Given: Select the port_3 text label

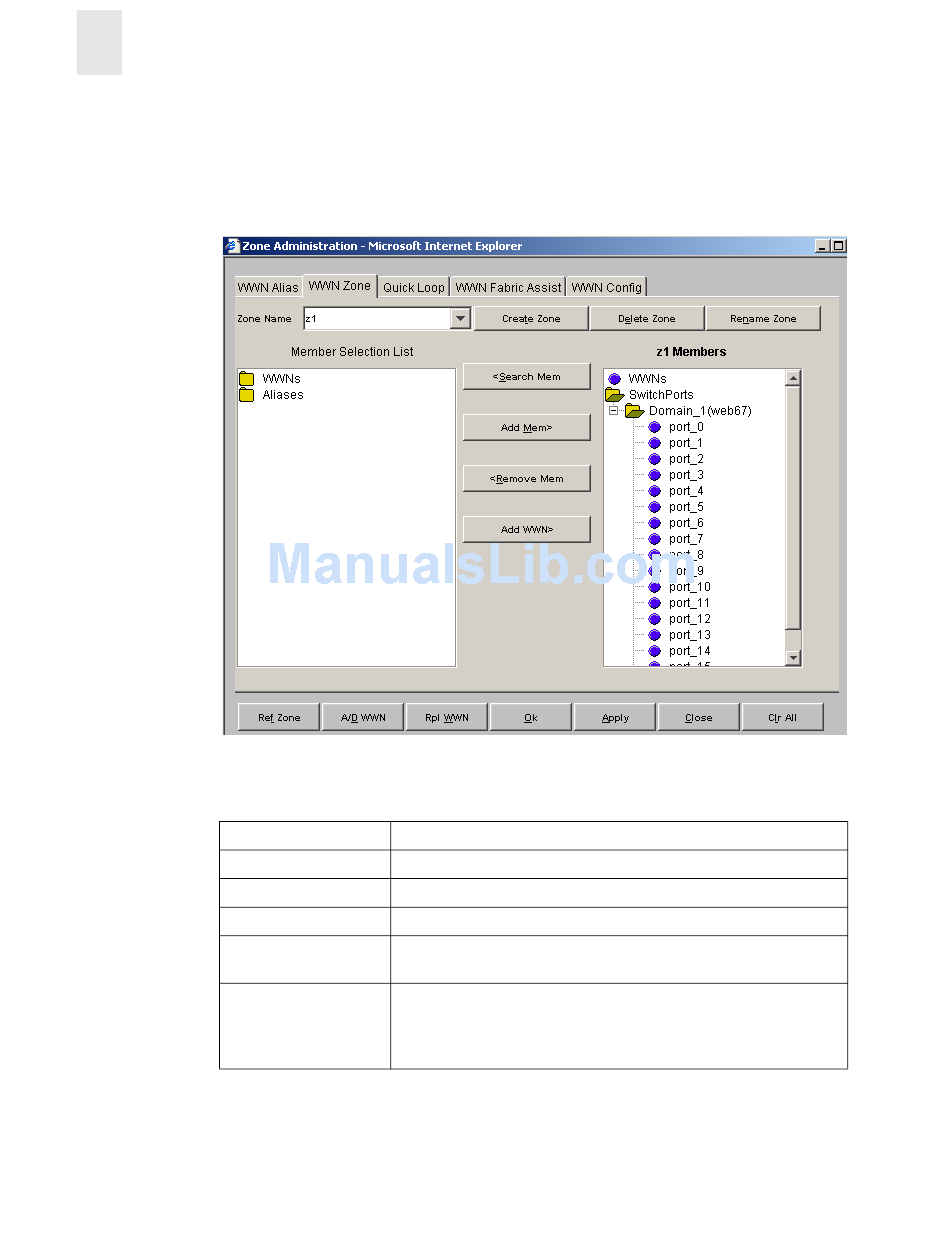Looking at the screenshot, I should (x=686, y=475).
